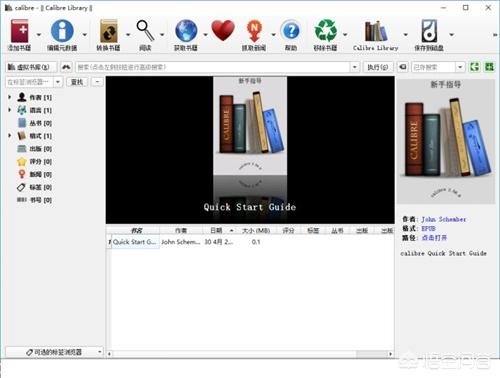The width and height of the screenshot is (500, 378).
Task: Toggle the green cover grid view button
Action: pos(489,67)
